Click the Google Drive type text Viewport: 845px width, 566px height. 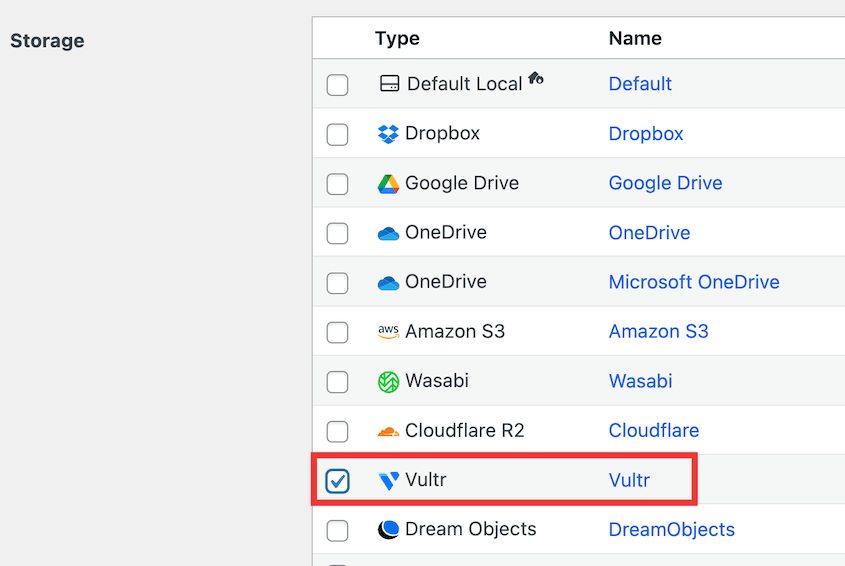tap(462, 183)
